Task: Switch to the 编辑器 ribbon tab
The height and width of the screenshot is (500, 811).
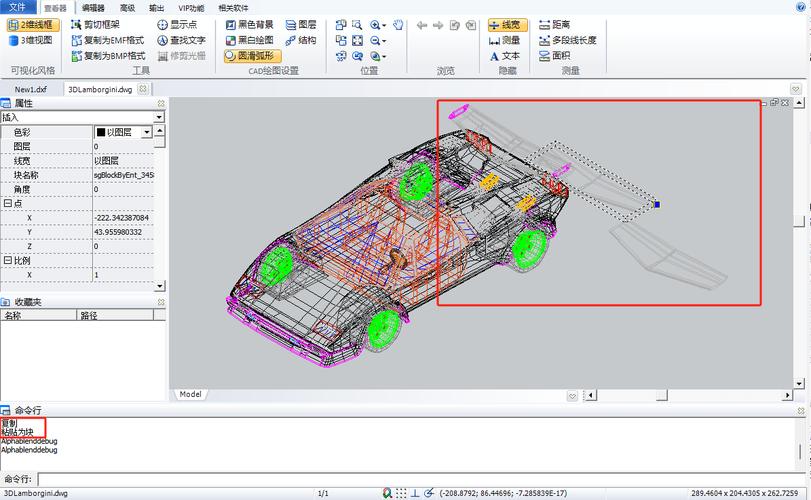Action: pyautogui.click(x=93, y=8)
